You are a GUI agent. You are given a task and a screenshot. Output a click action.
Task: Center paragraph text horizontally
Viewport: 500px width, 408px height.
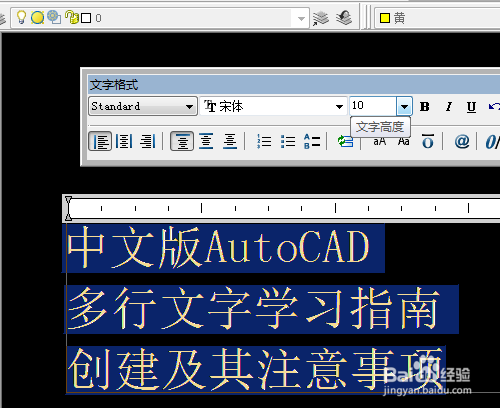coord(124,141)
